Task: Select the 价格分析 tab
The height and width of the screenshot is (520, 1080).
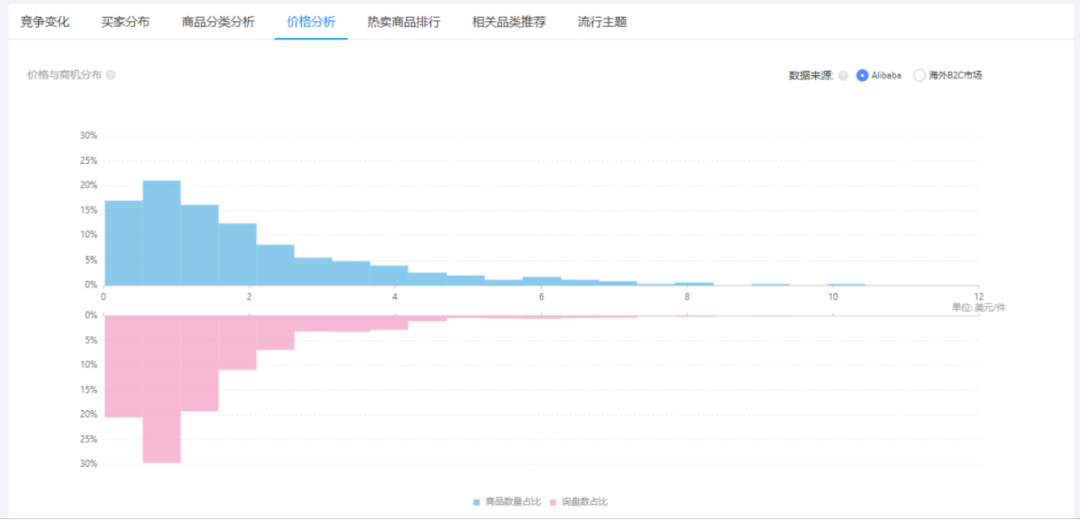Action: pos(311,22)
